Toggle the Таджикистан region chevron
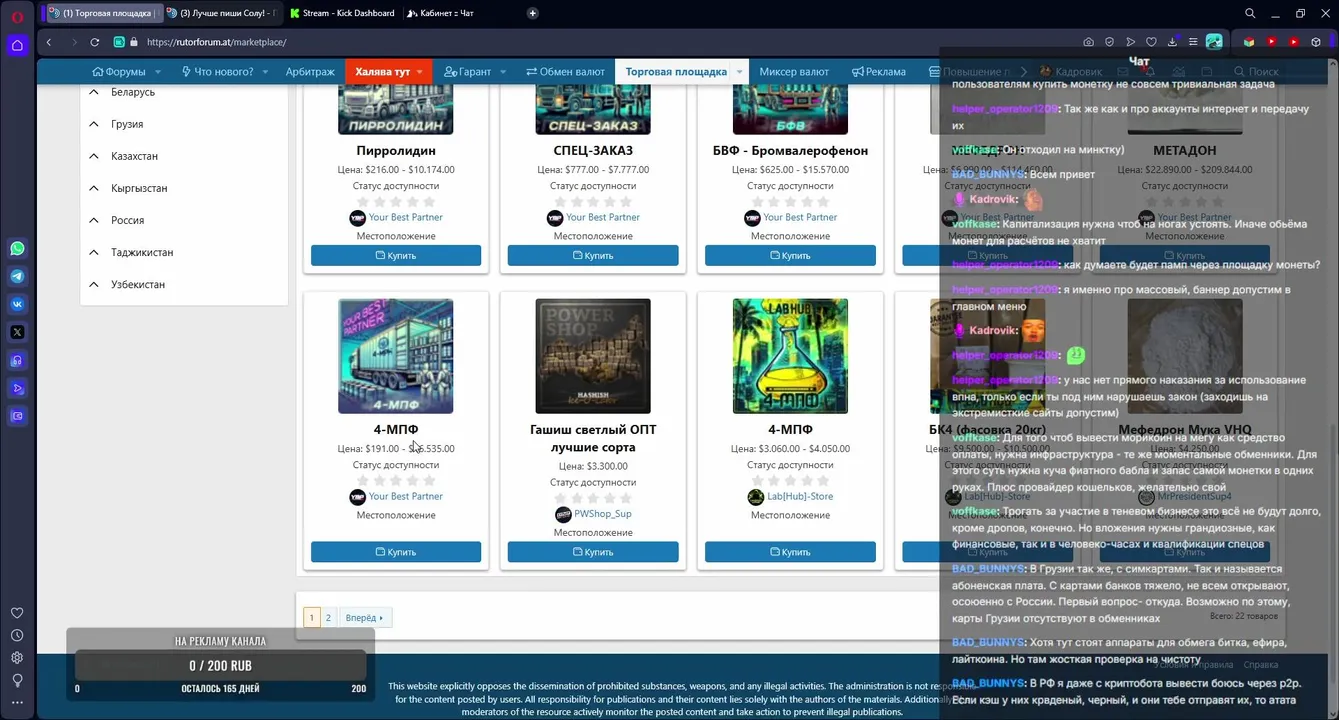The height and width of the screenshot is (720, 1339). (94, 252)
